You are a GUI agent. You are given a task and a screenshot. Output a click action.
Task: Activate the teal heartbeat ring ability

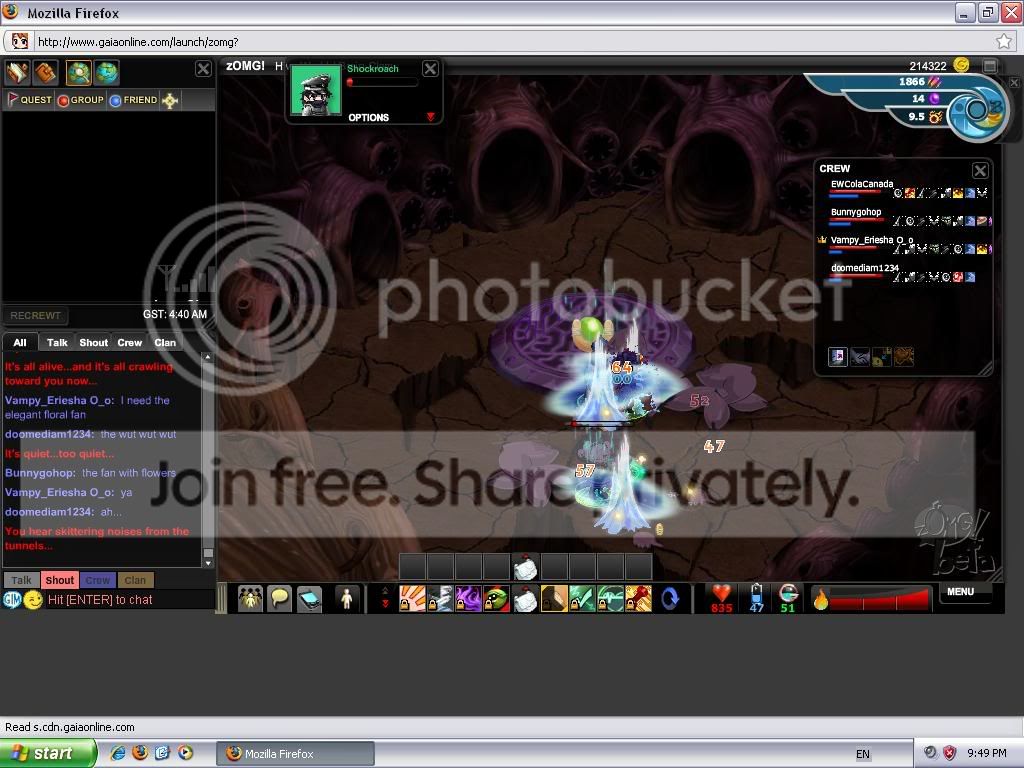(610, 598)
